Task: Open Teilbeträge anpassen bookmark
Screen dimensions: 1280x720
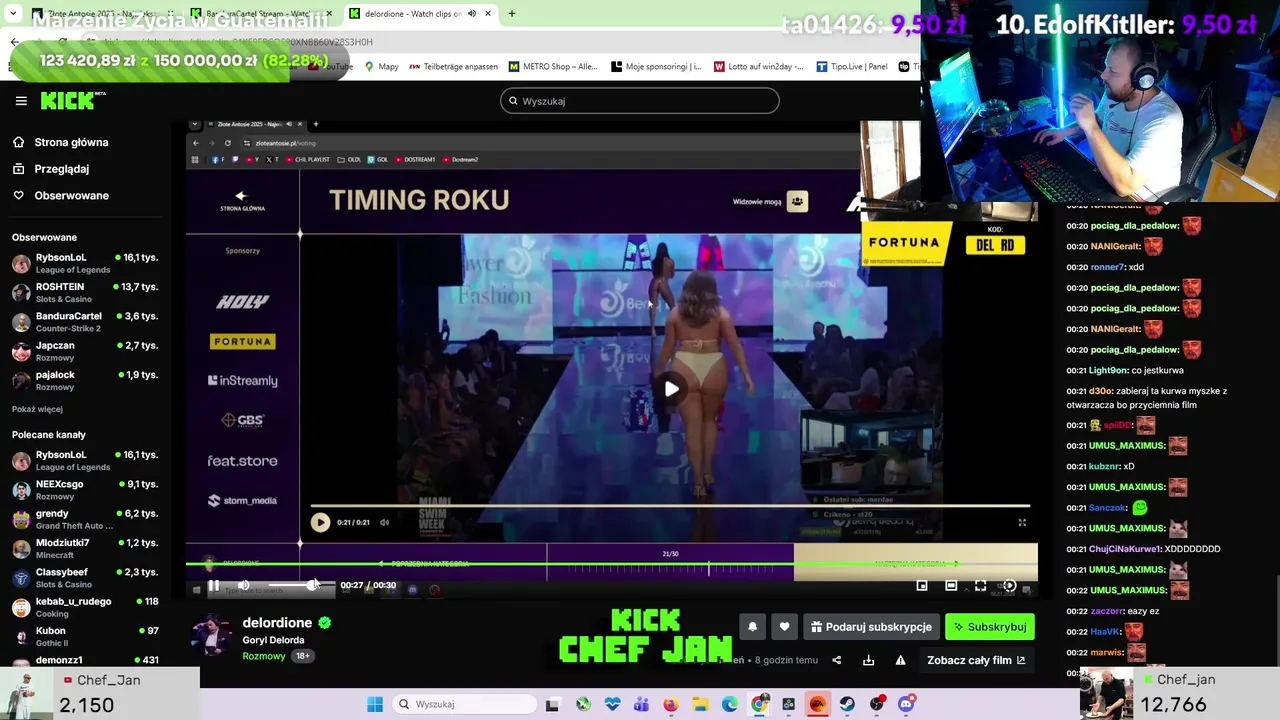Action: [453, 67]
